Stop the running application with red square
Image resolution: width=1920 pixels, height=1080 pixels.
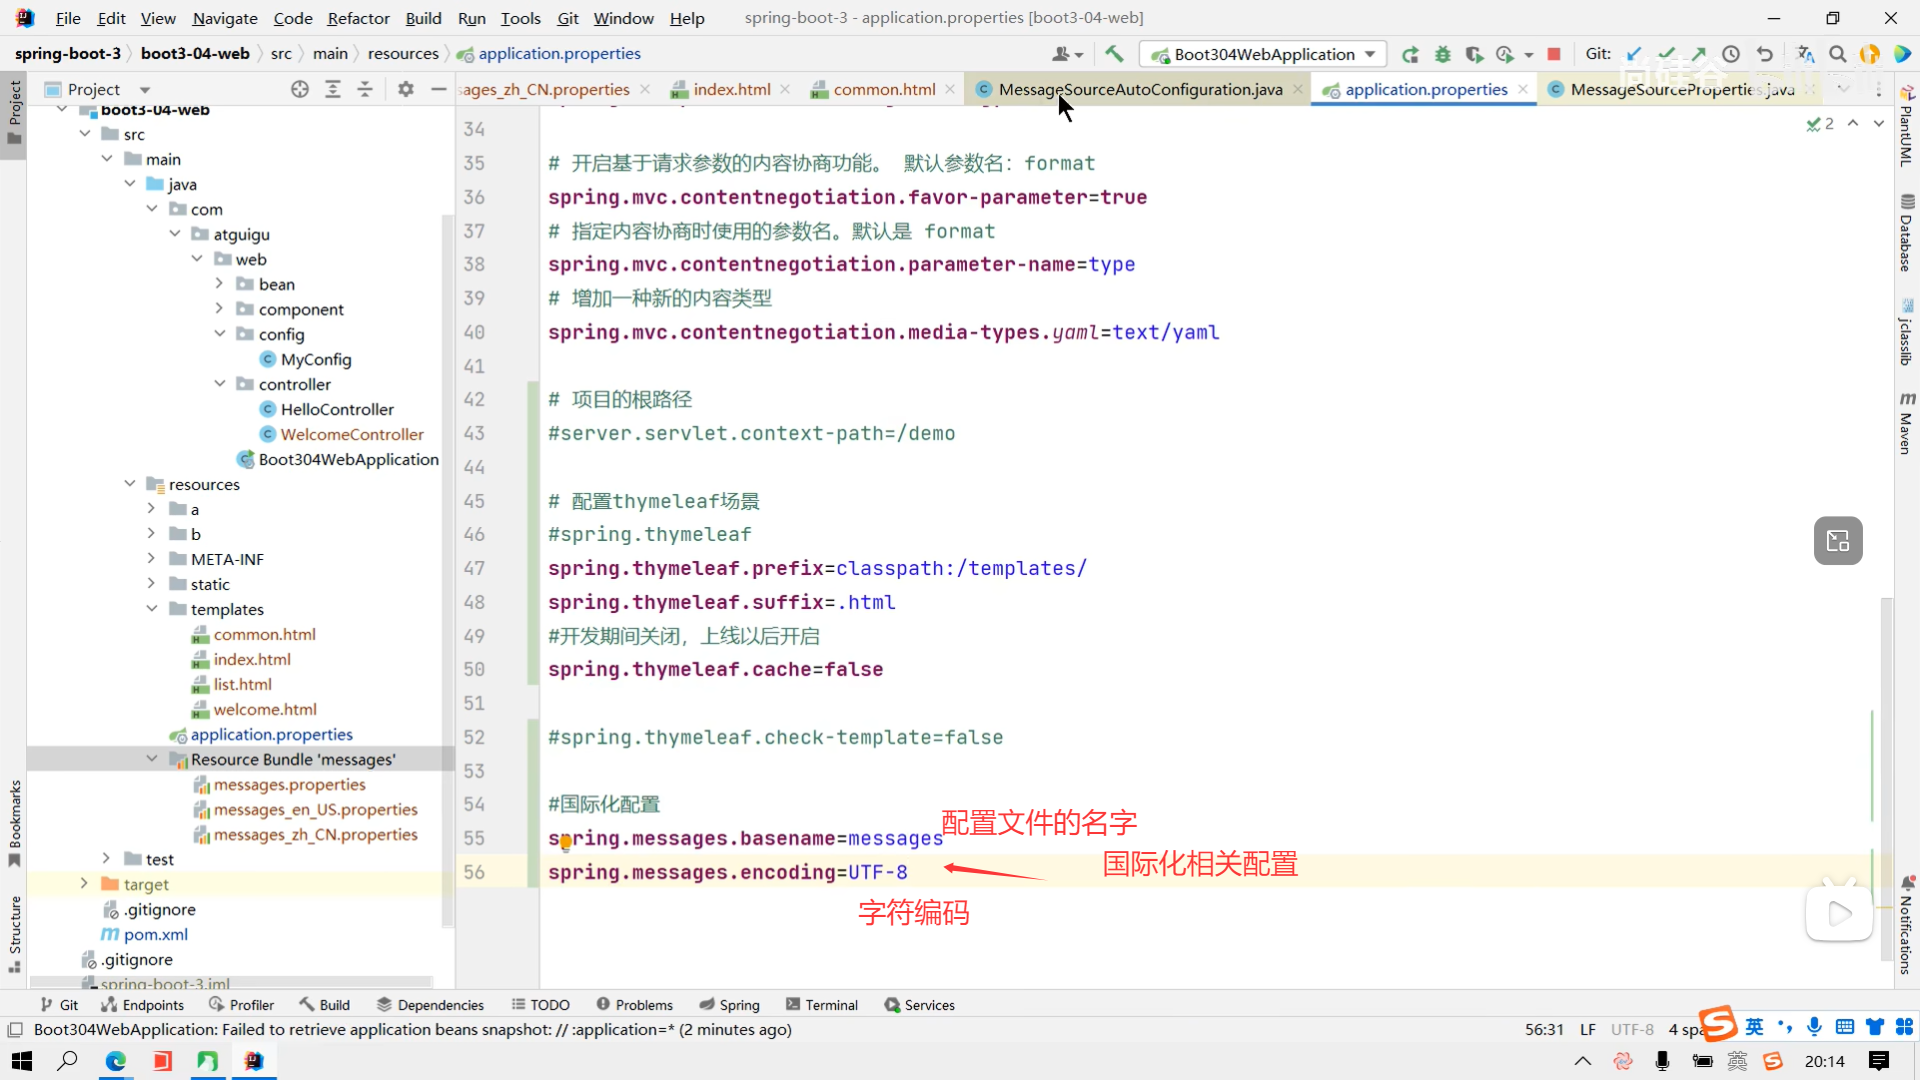pyautogui.click(x=1554, y=54)
